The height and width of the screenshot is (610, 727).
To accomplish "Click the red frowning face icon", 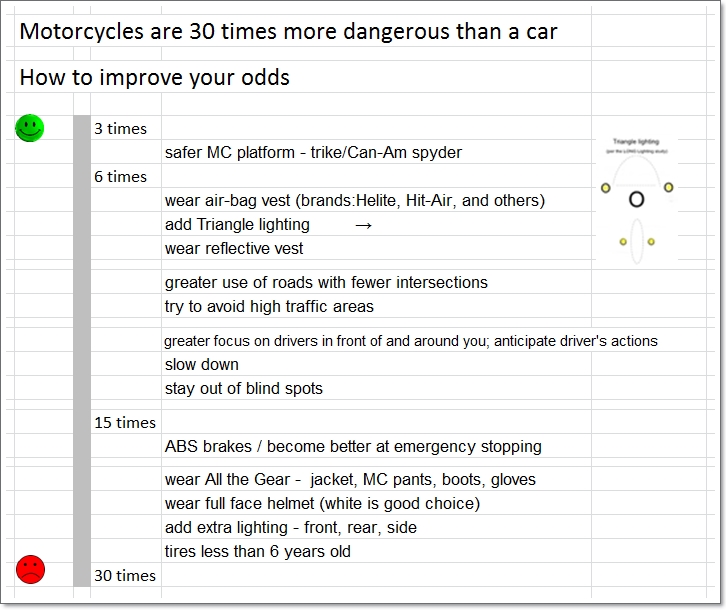I will (30, 569).
